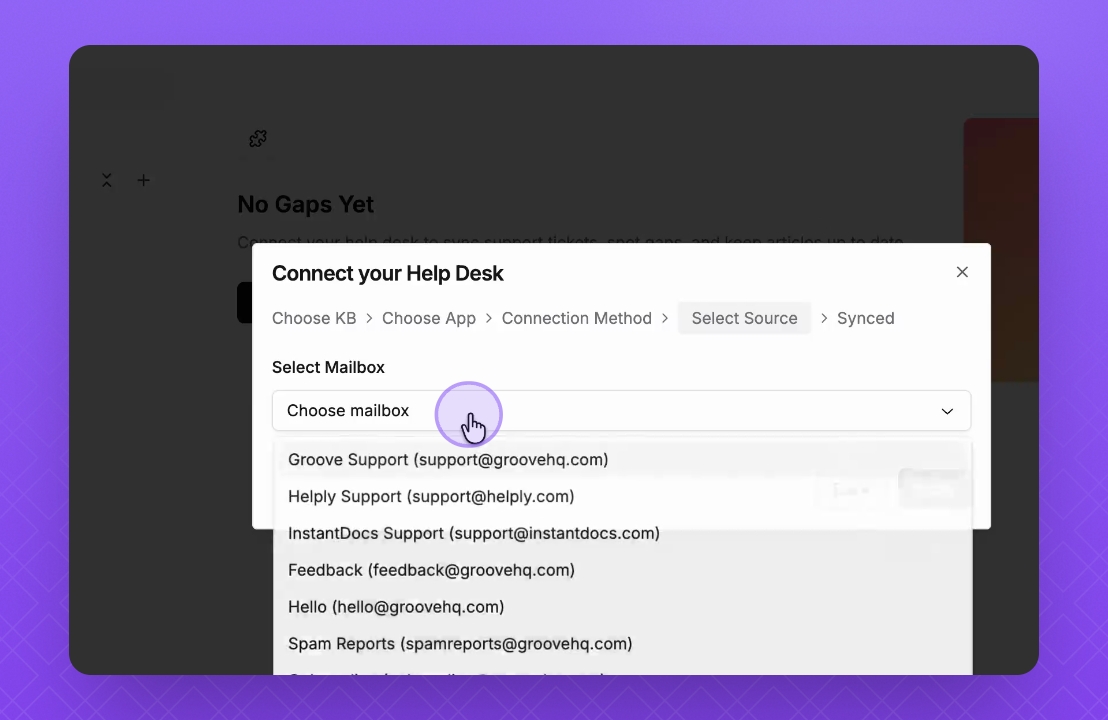Click the plus icon in sidebar
Viewport: 1108px width, 720px height.
pos(143,181)
